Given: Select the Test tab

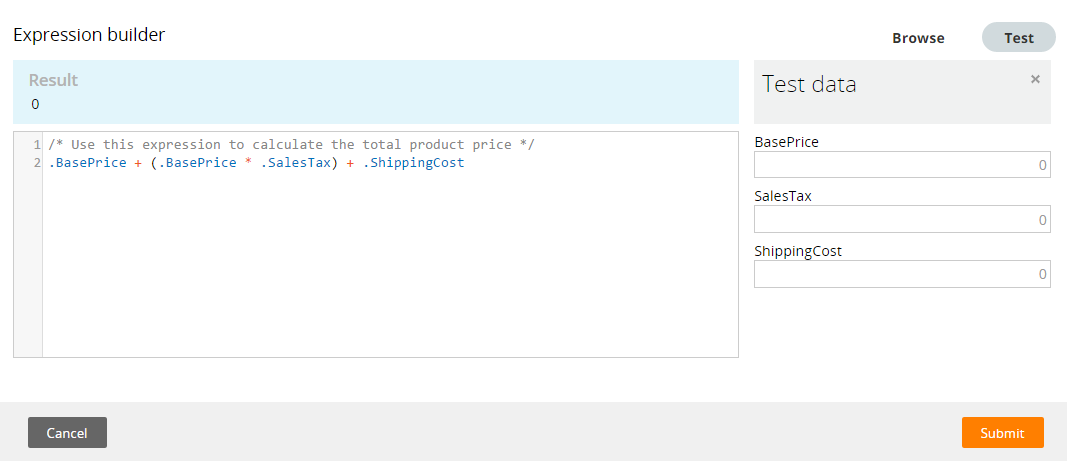Looking at the screenshot, I should click(x=1019, y=37).
